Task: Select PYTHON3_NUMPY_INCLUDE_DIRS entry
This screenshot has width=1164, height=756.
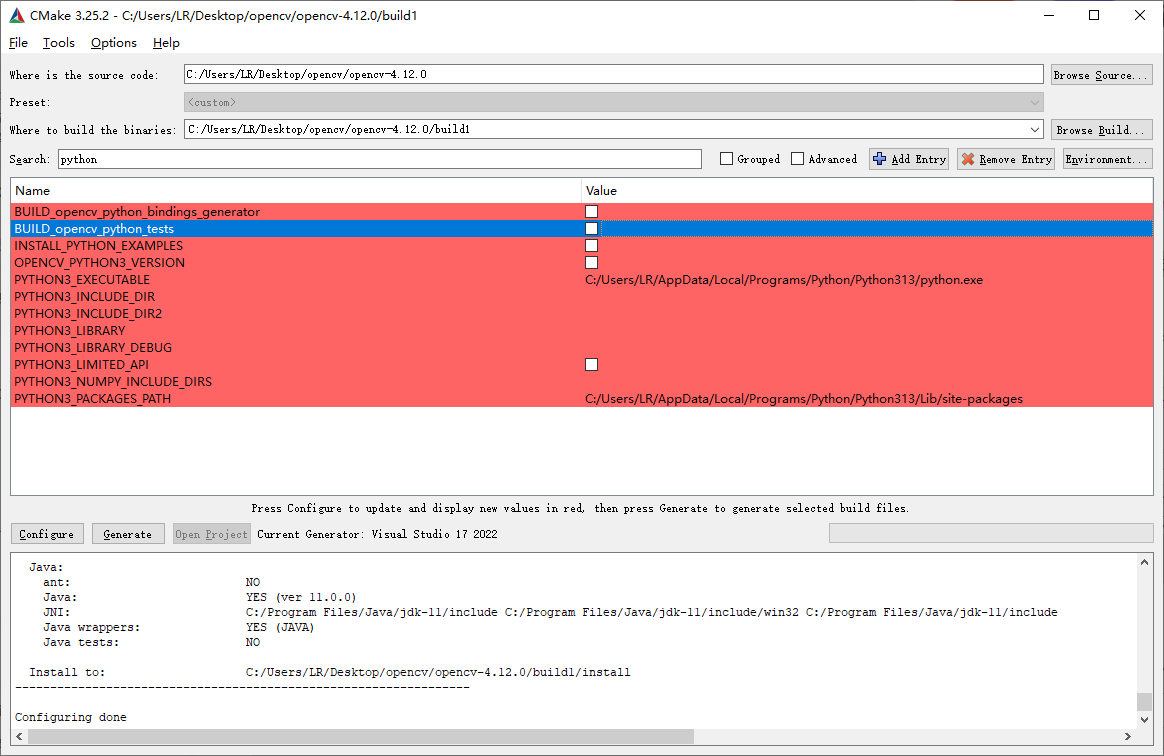Action: click(582, 382)
